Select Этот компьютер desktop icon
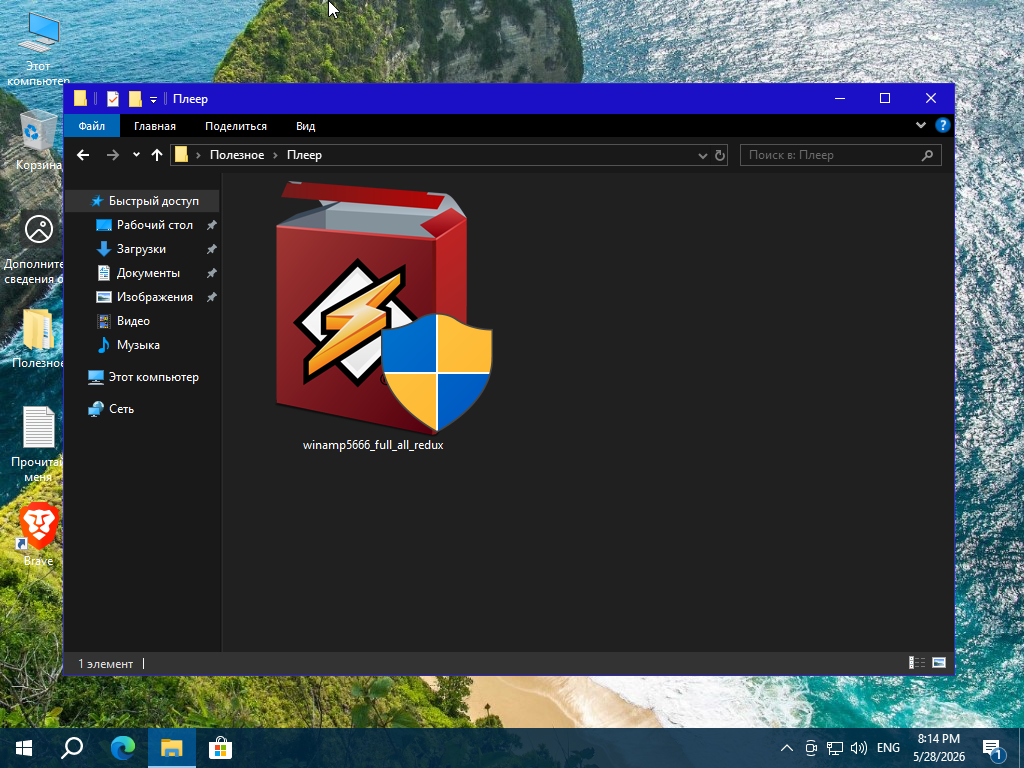Viewport: 1024px width, 768px height. click(x=38, y=49)
